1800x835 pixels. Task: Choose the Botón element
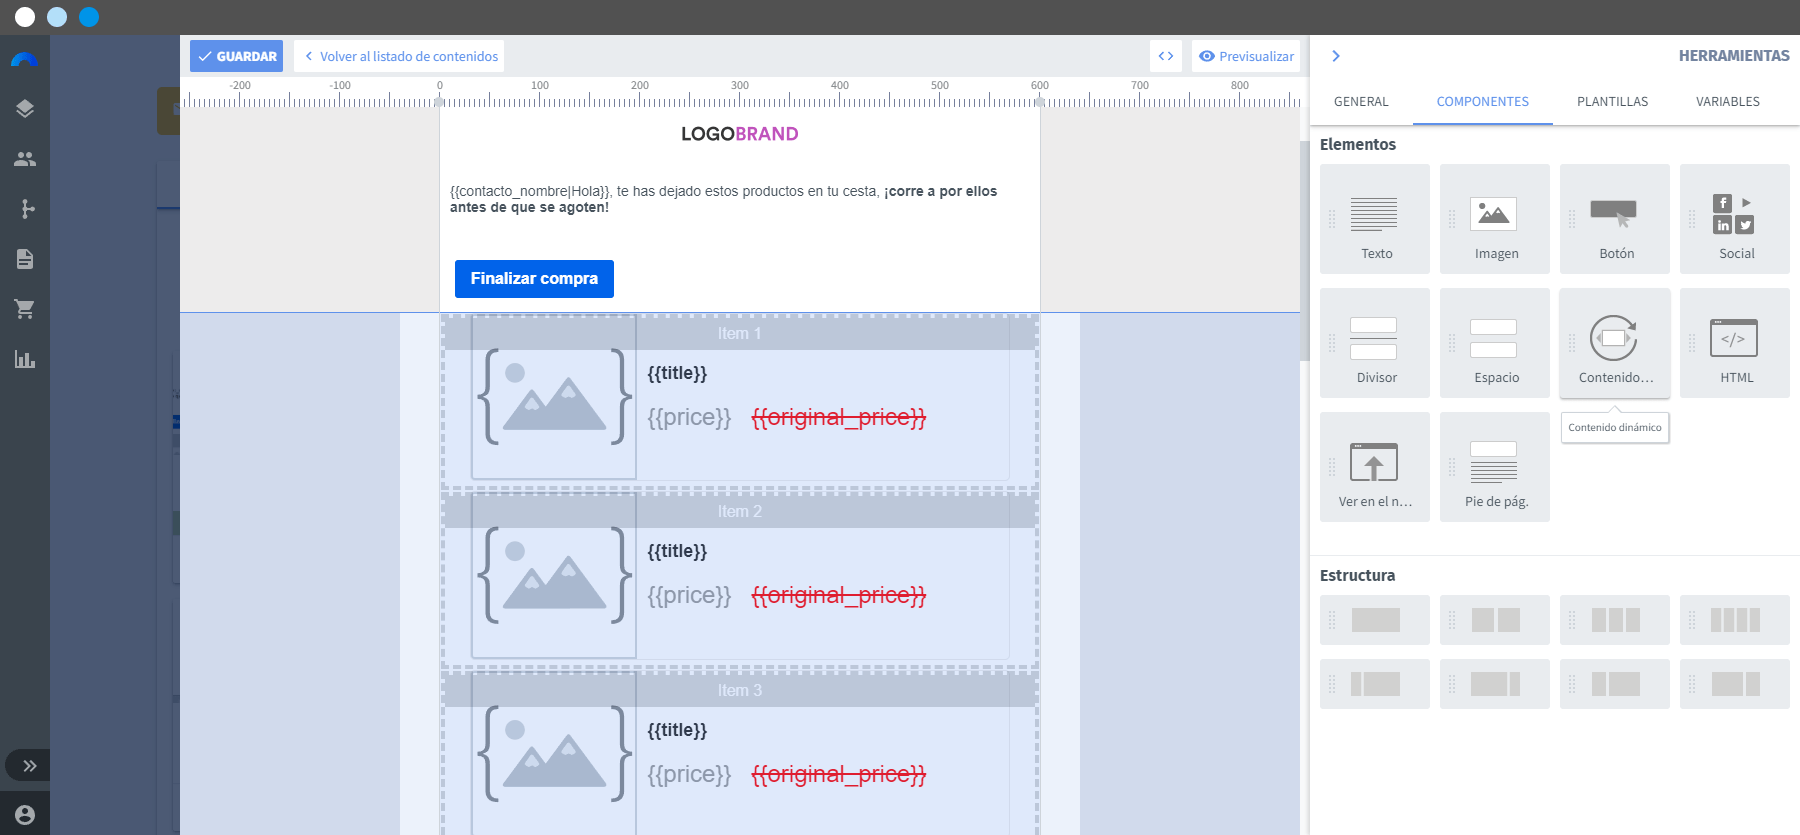pos(1615,219)
